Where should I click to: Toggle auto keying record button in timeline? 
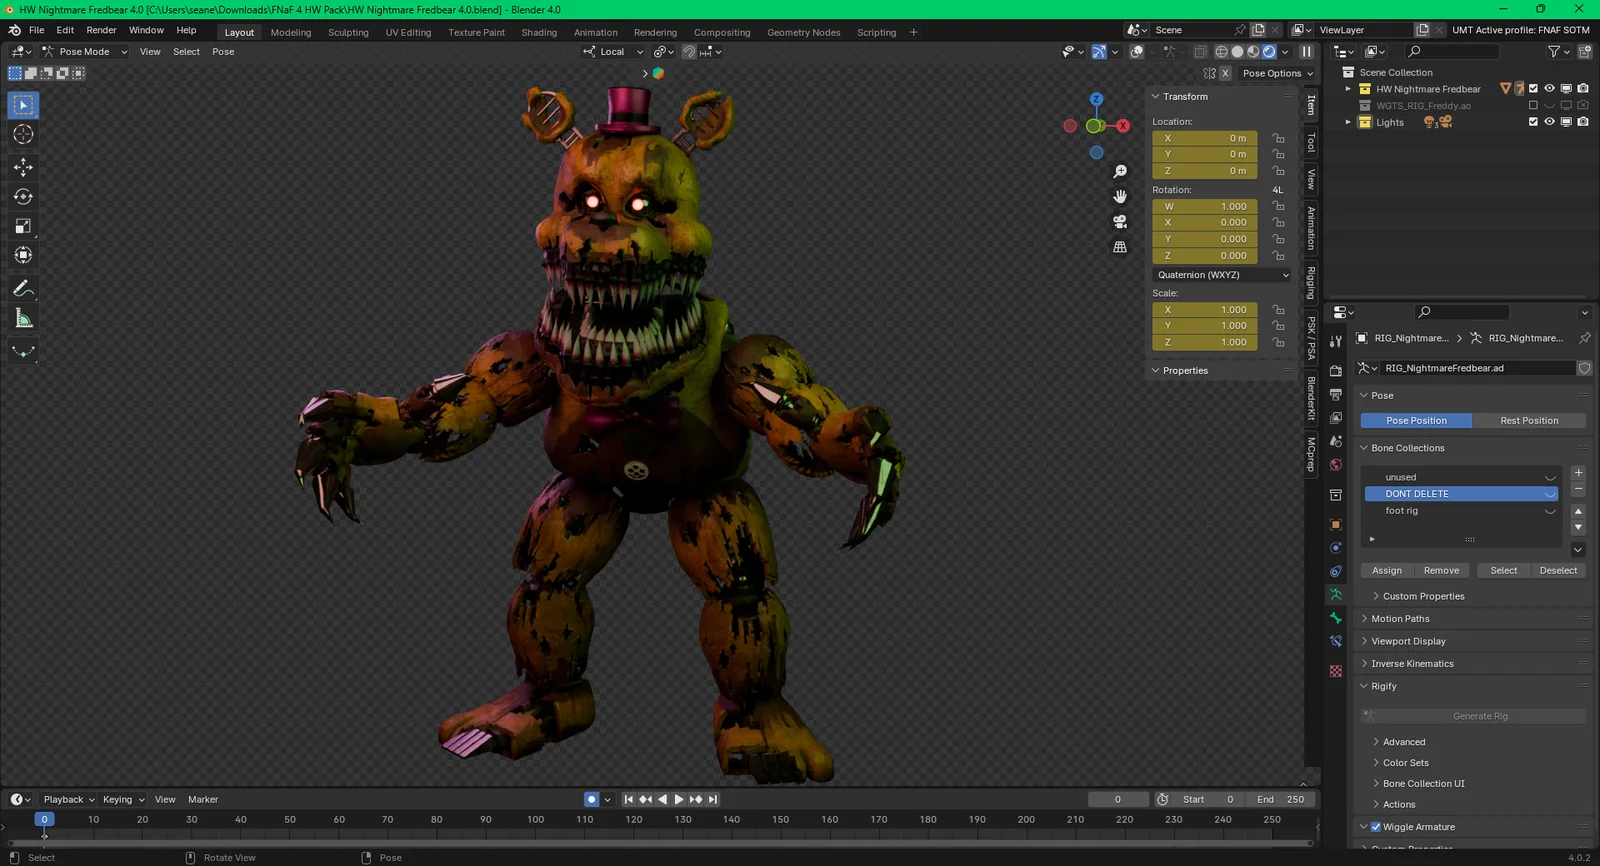coord(591,799)
